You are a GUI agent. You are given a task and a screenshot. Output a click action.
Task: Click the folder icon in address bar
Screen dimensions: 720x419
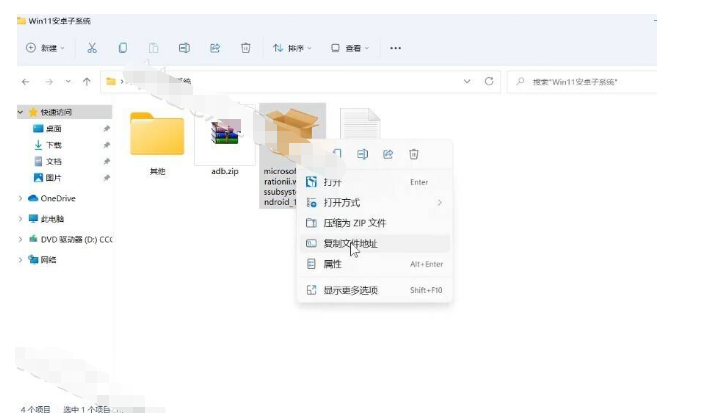point(111,81)
